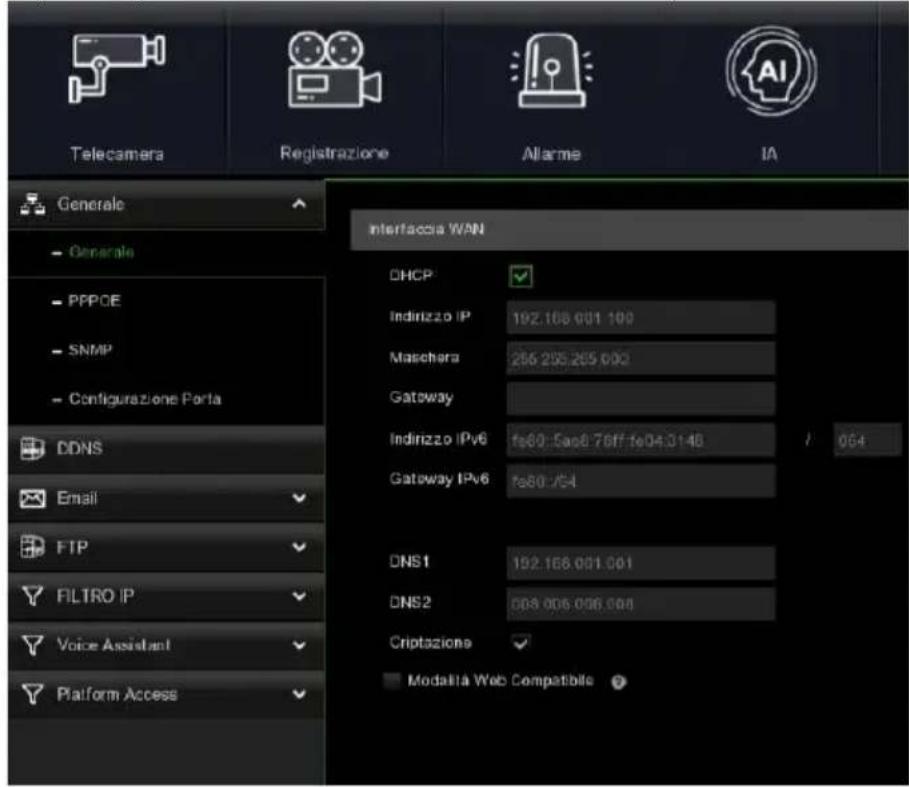Click the network icon beside Generale

pos(32,204)
